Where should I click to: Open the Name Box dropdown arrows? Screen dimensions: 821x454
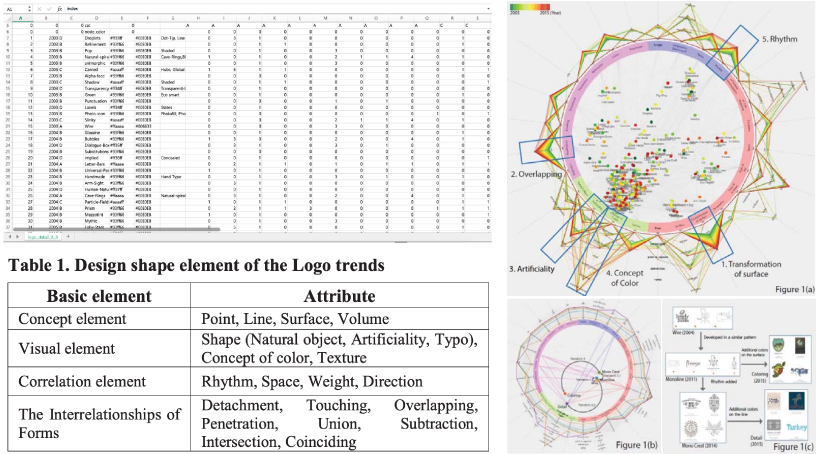[x=29, y=9]
